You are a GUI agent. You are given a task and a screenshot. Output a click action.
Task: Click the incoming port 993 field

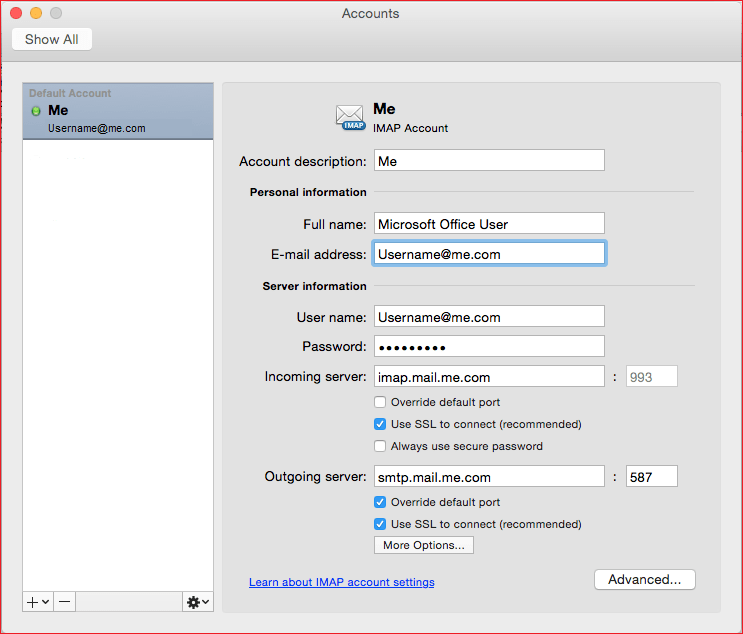(652, 376)
